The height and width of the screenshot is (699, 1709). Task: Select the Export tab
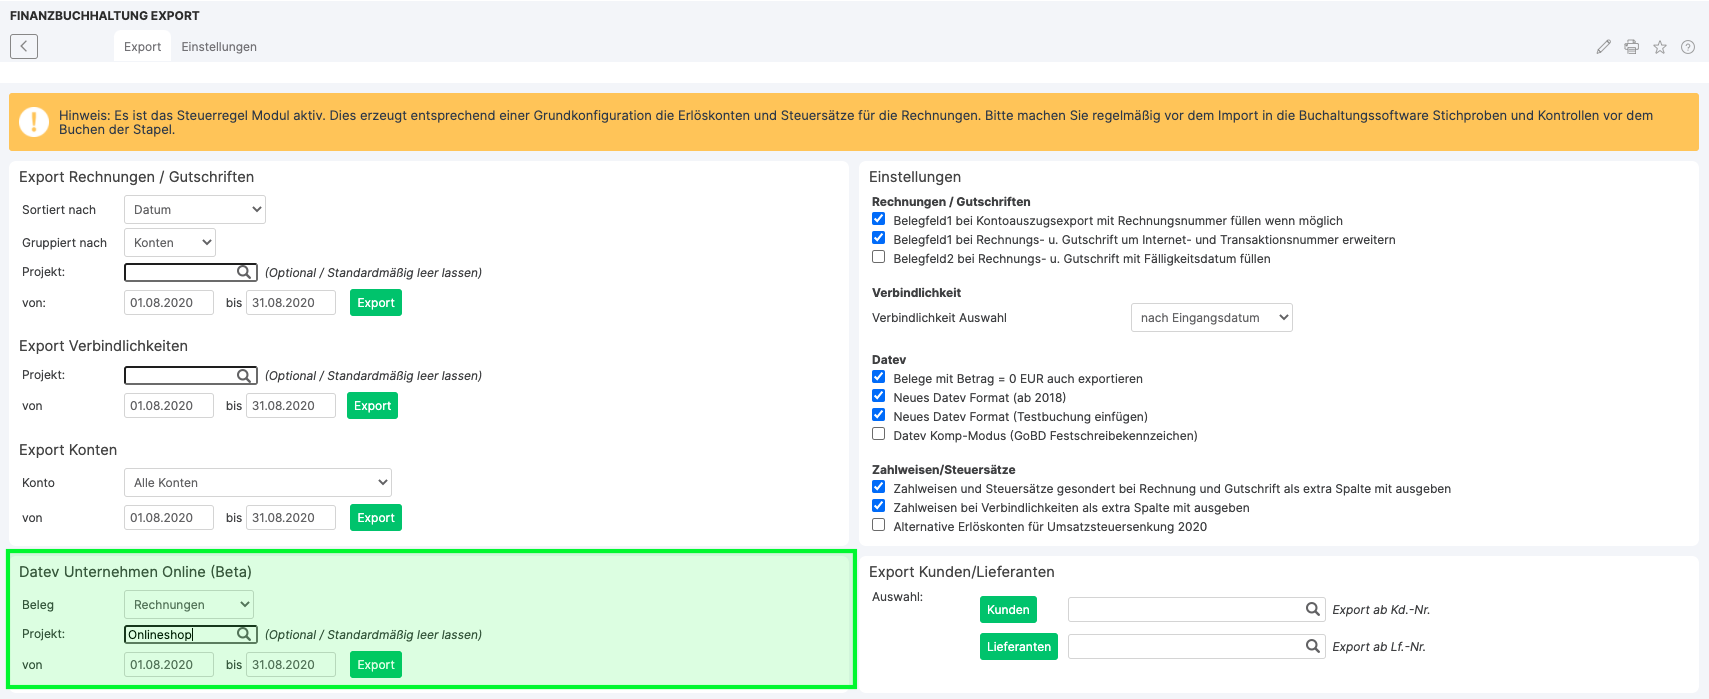tap(142, 47)
